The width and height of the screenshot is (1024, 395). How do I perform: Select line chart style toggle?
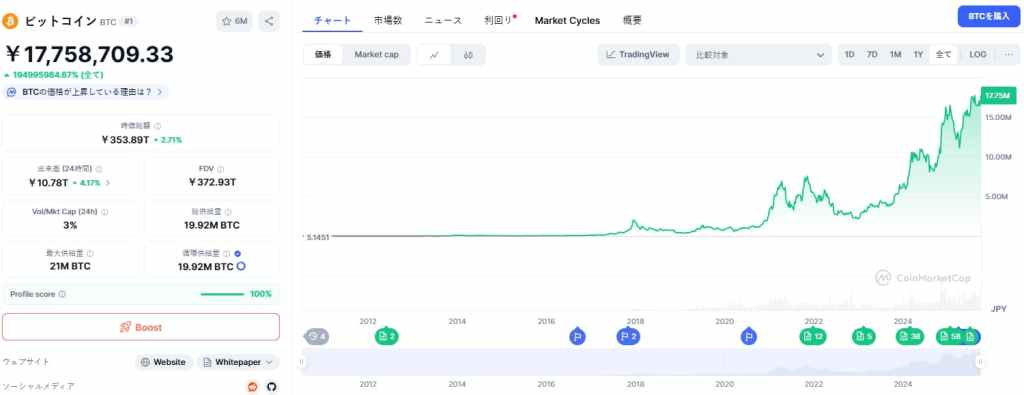pos(435,55)
